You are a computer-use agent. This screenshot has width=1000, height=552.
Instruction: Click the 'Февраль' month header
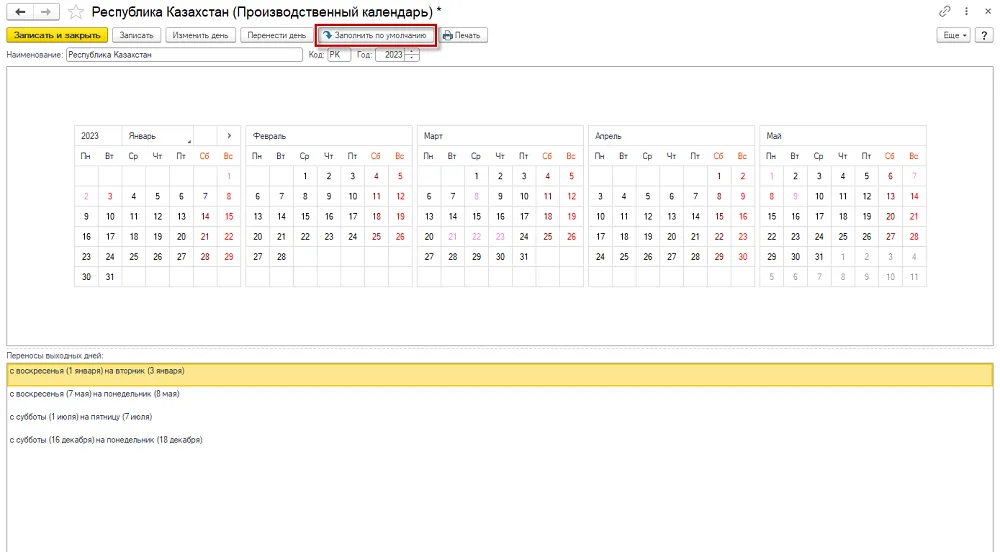pyautogui.click(x=329, y=136)
